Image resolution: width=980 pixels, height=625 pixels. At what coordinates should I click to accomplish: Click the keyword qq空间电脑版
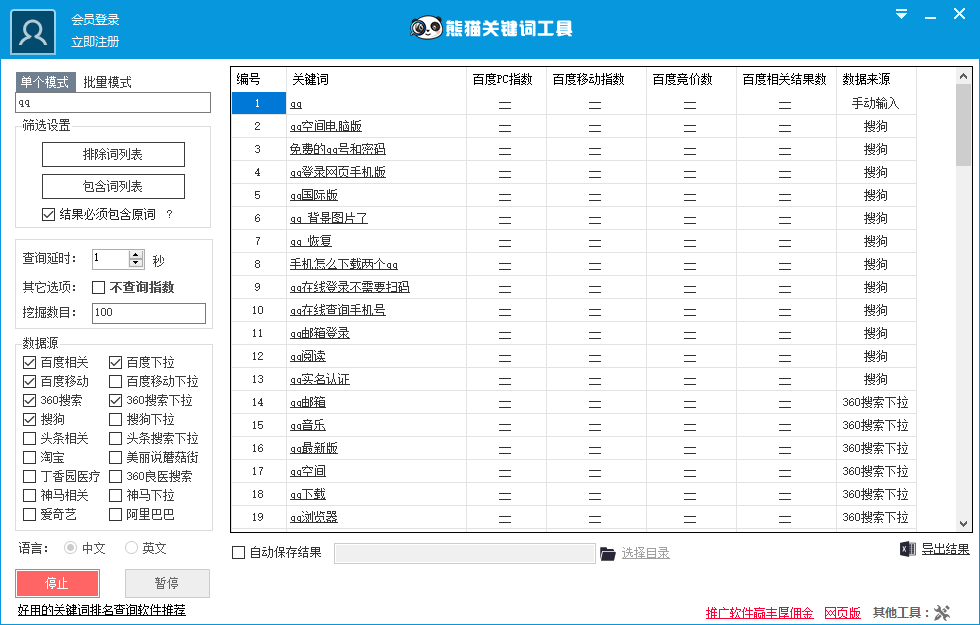coord(326,126)
